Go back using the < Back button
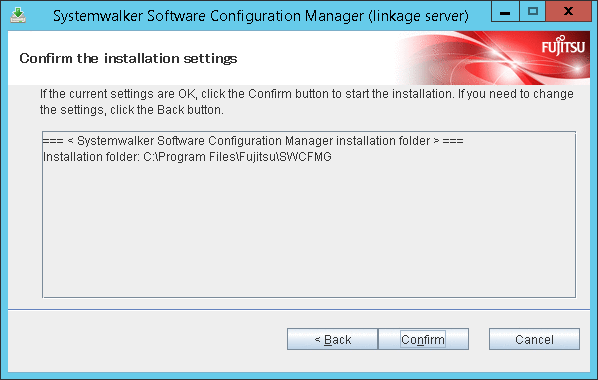 [x=333, y=339]
